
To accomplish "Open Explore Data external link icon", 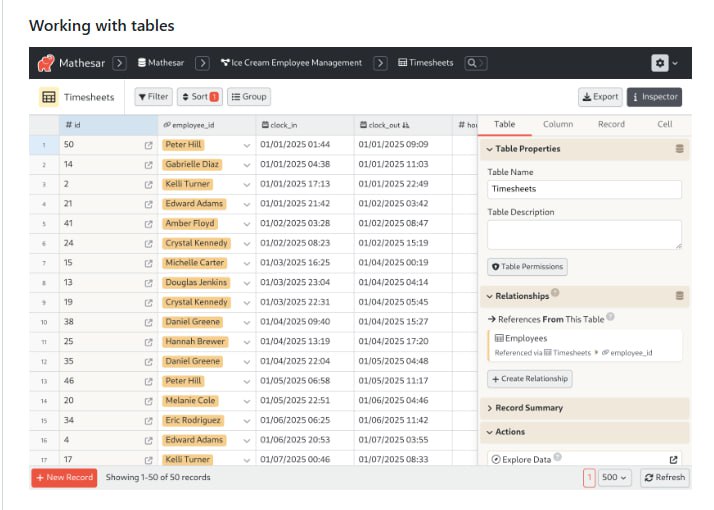I will [673, 459].
